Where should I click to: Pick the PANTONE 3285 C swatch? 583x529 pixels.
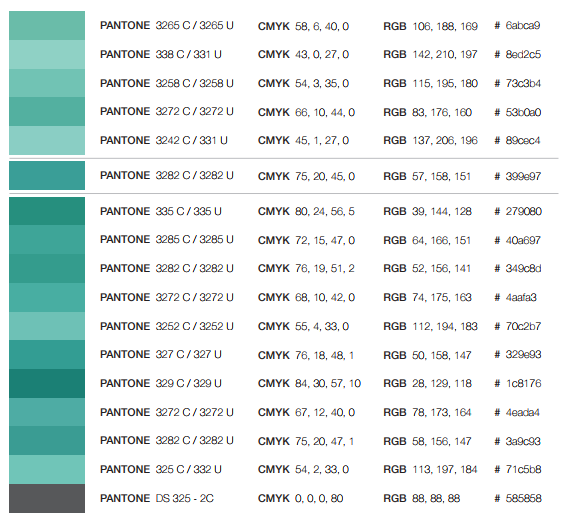pyautogui.click(x=47, y=240)
